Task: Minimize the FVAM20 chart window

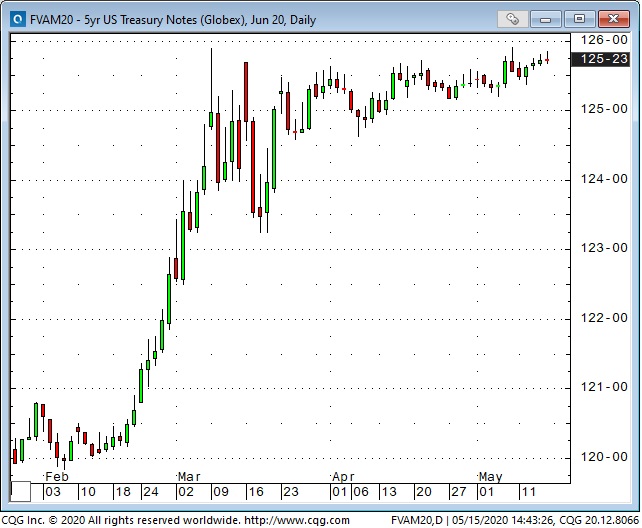Action: pos(545,19)
